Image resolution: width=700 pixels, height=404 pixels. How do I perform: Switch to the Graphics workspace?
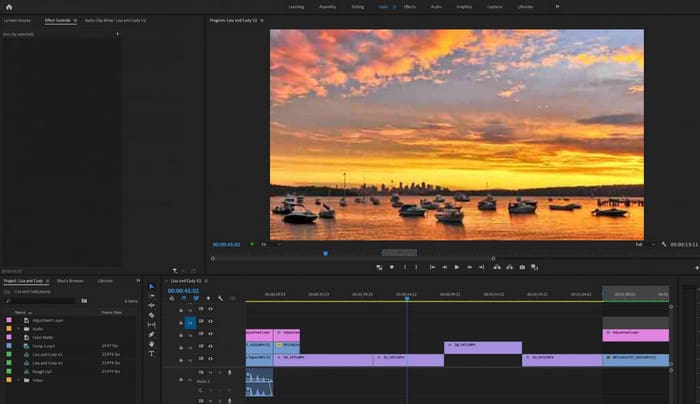click(x=464, y=7)
